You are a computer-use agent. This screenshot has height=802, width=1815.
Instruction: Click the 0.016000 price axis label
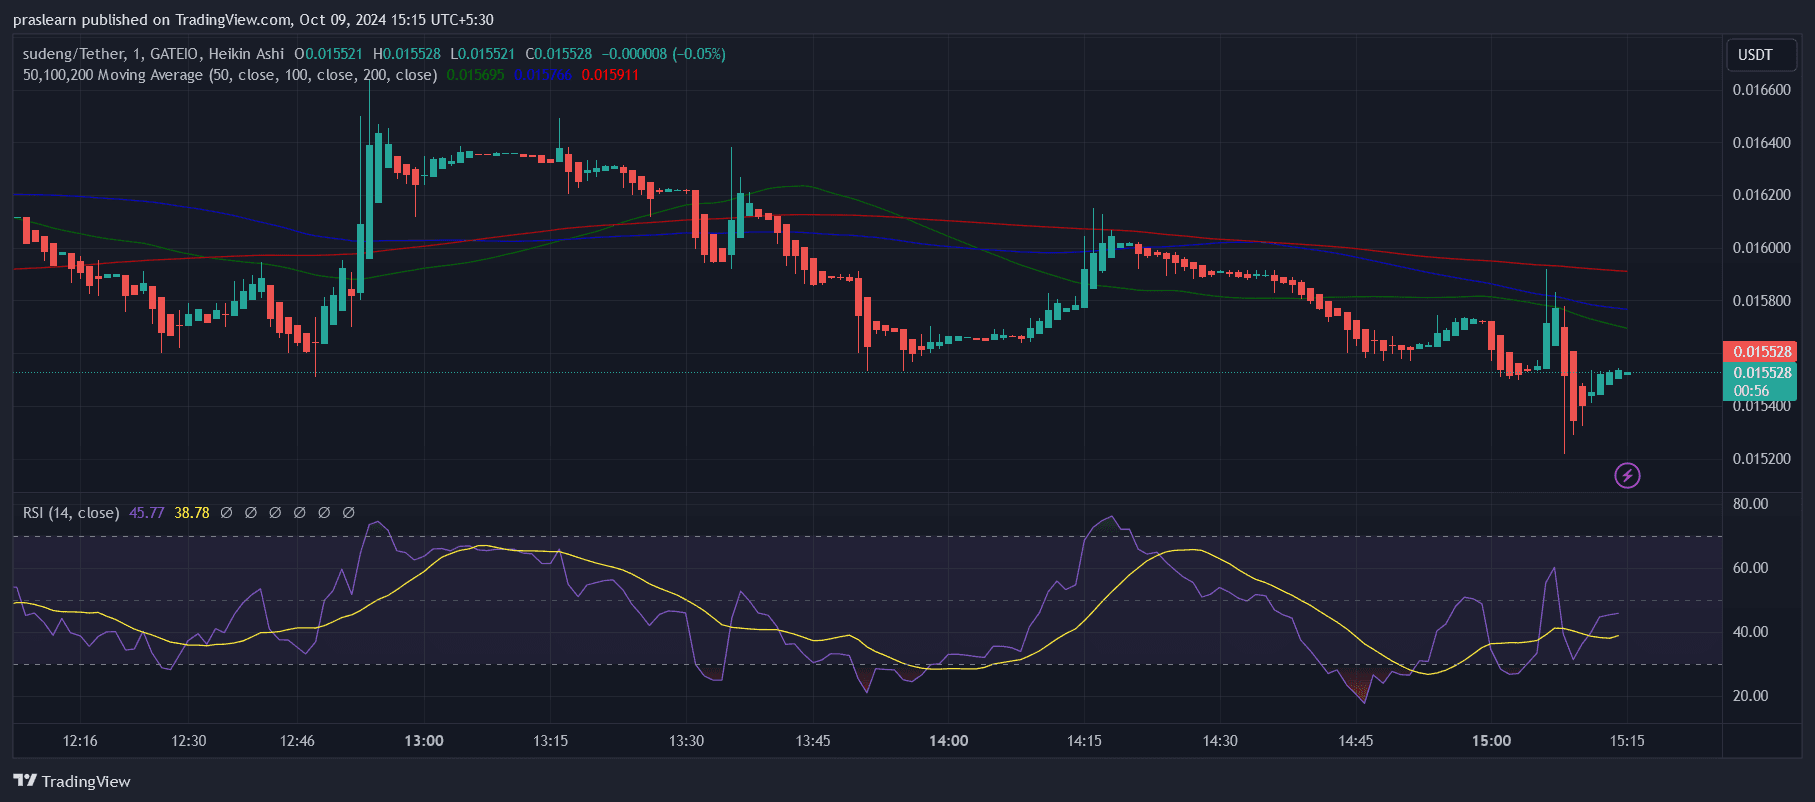coord(1762,248)
